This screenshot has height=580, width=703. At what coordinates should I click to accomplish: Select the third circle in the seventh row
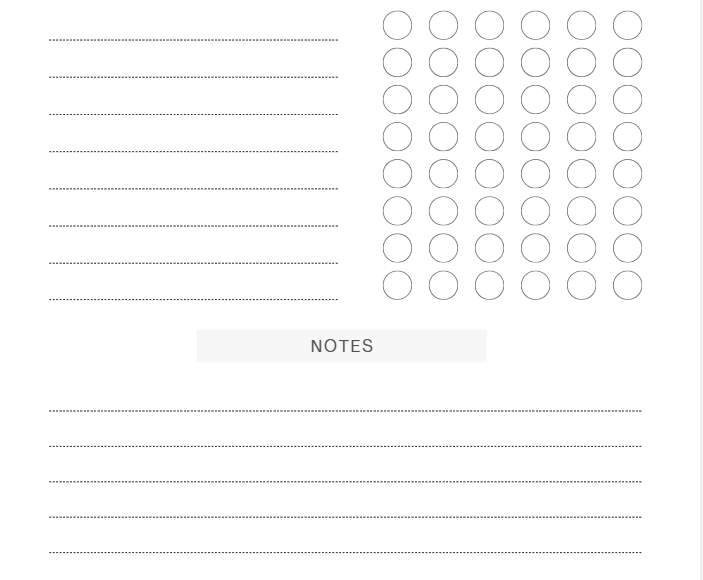click(x=489, y=247)
